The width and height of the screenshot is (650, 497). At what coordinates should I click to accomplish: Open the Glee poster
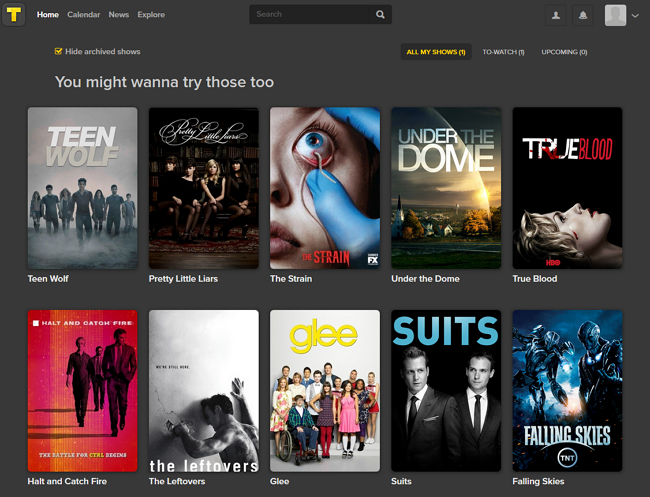[x=325, y=391]
